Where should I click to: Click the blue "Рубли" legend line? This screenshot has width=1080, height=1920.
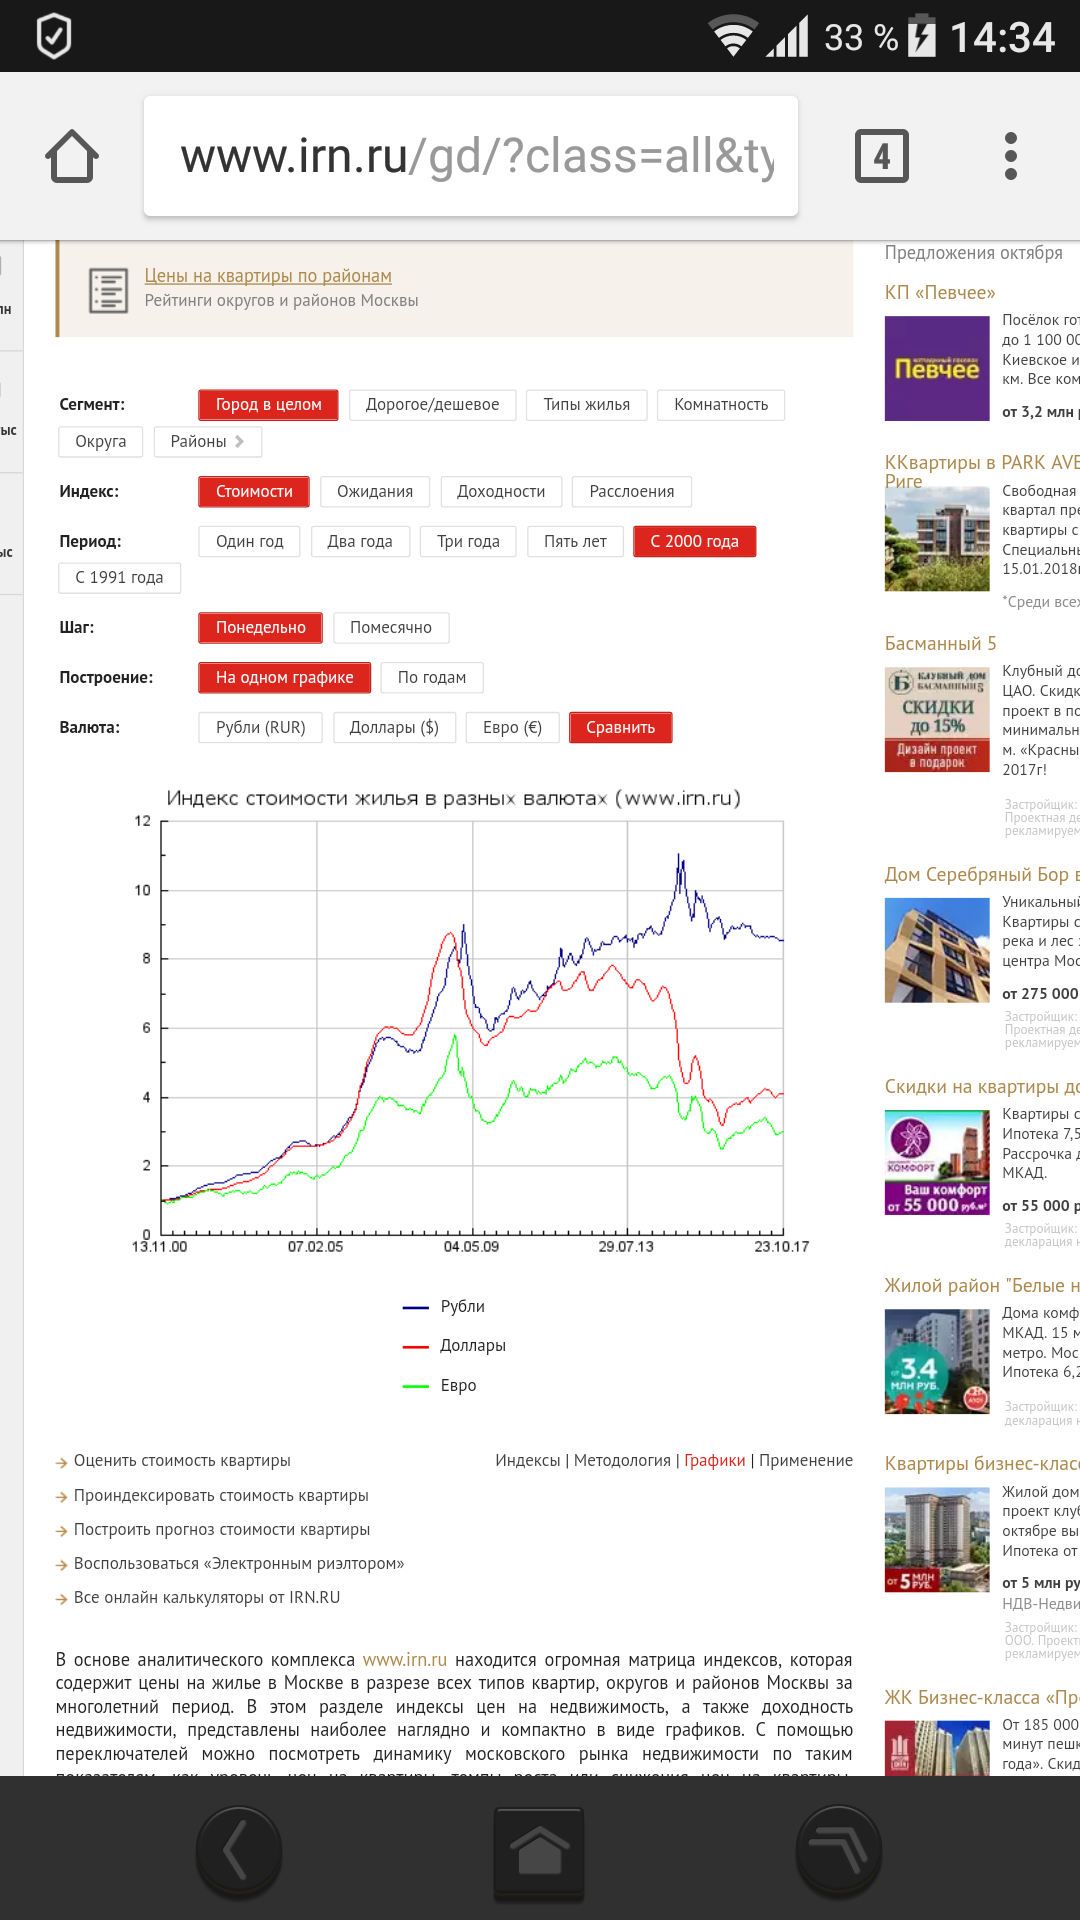(x=415, y=1307)
